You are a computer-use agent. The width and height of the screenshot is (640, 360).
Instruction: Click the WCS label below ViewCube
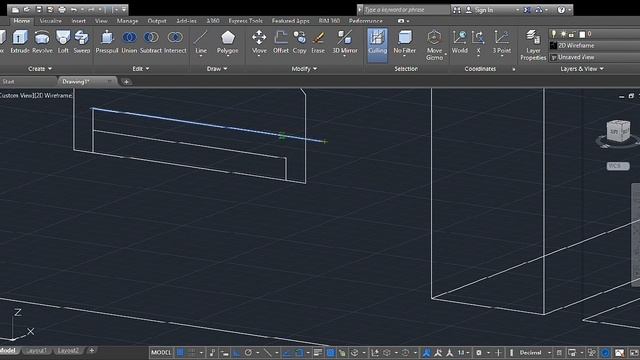point(618,166)
